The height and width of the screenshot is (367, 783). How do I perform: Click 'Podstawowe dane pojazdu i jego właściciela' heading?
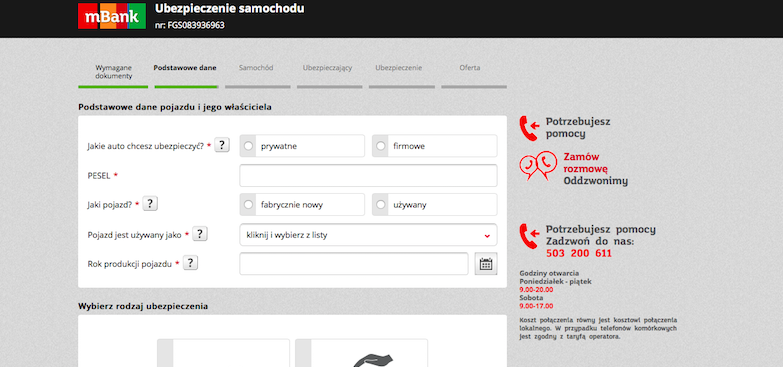pos(175,107)
